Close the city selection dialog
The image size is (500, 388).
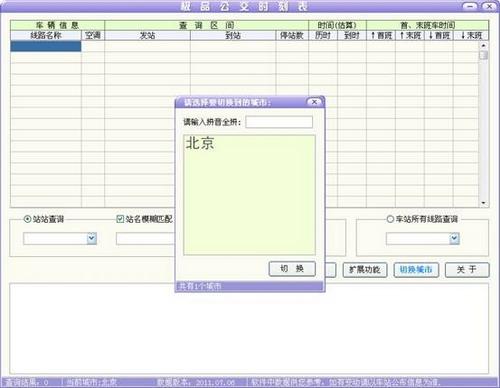pyautogui.click(x=314, y=102)
